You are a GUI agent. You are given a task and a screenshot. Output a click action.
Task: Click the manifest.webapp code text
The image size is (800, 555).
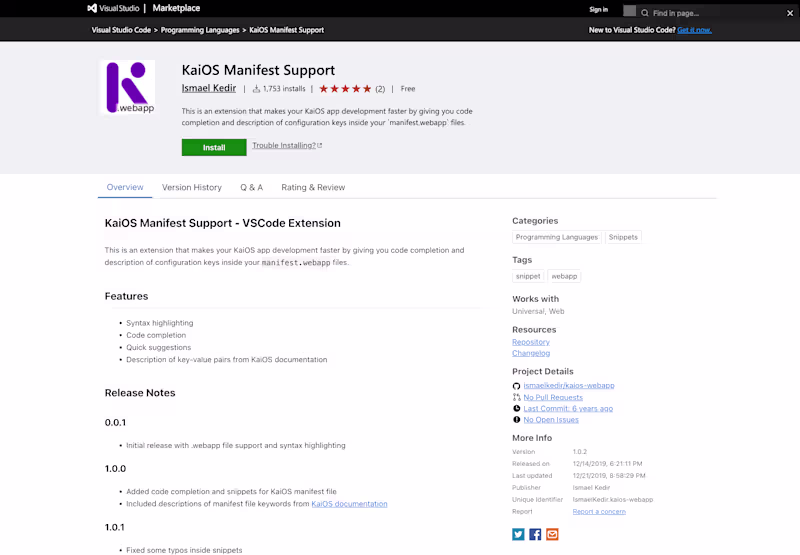pyautogui.click(x=296, y=263)
